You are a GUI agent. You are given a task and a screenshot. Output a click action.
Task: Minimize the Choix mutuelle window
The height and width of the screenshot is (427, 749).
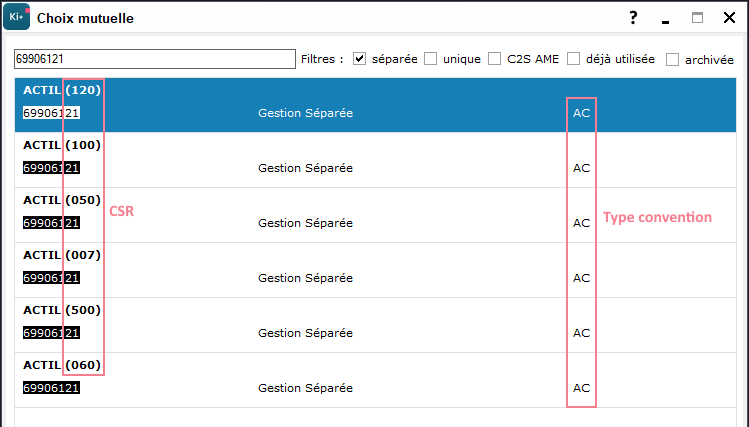[x=665, y=21]
